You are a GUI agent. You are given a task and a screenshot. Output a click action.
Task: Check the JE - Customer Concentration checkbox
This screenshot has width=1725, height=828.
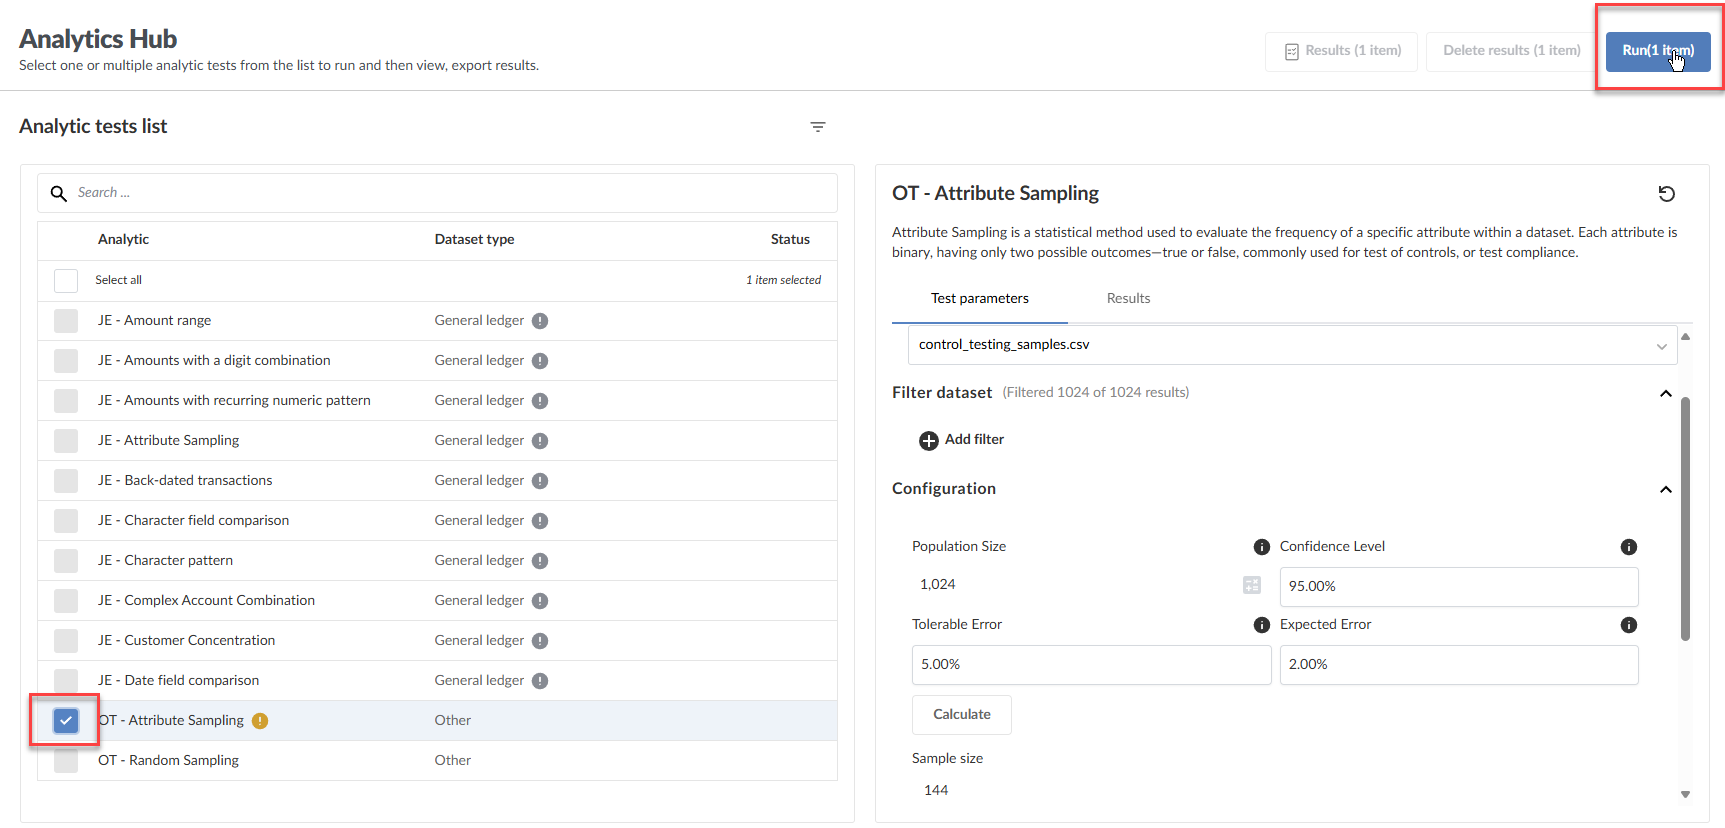coord(66,641)
